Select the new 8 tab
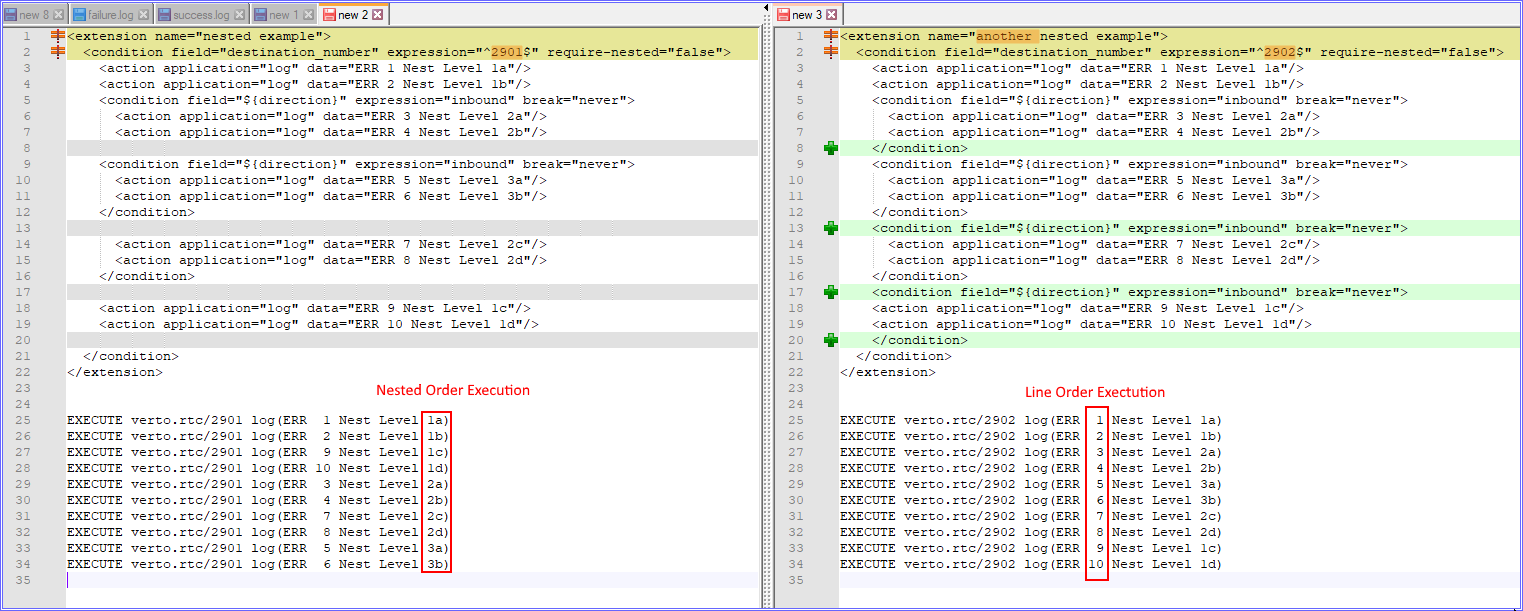 34,15
